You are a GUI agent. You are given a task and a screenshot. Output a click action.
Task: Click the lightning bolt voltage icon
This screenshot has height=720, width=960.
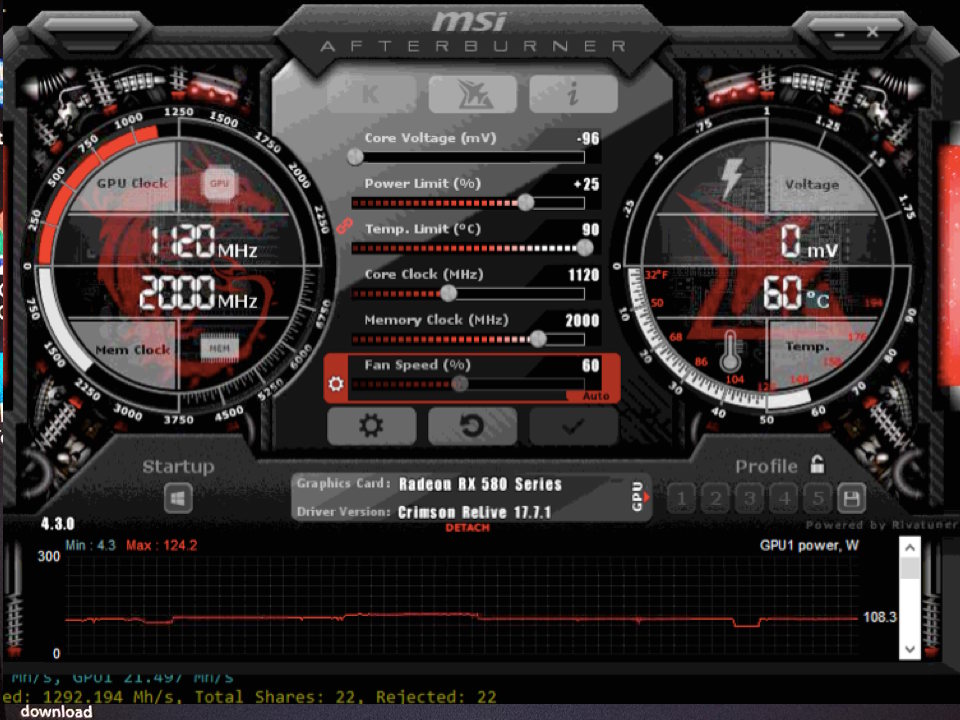731,178
